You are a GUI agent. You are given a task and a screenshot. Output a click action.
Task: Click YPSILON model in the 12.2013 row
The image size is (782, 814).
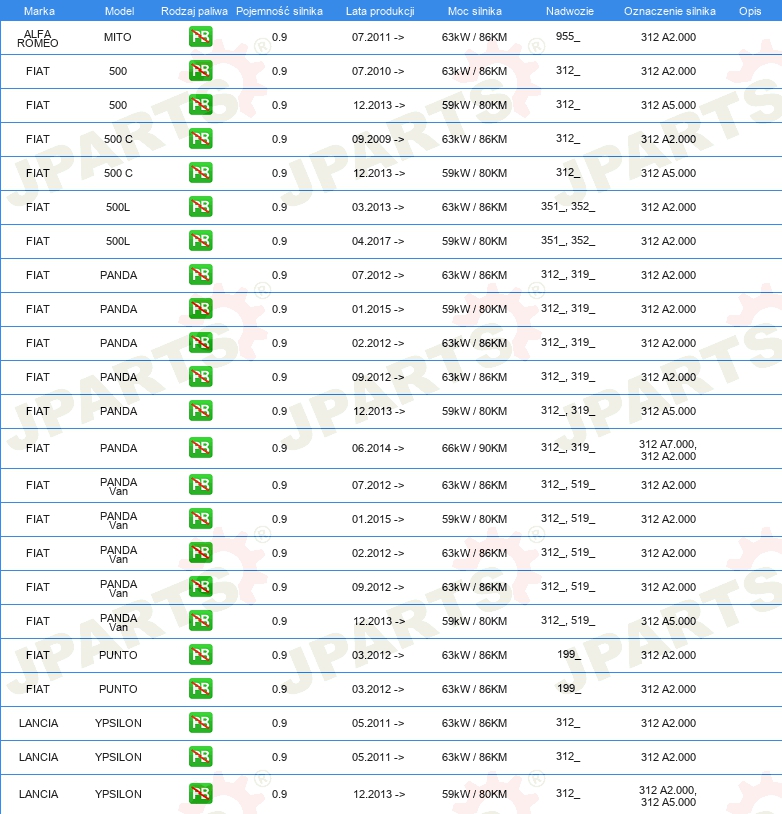(x=118, y=794)
